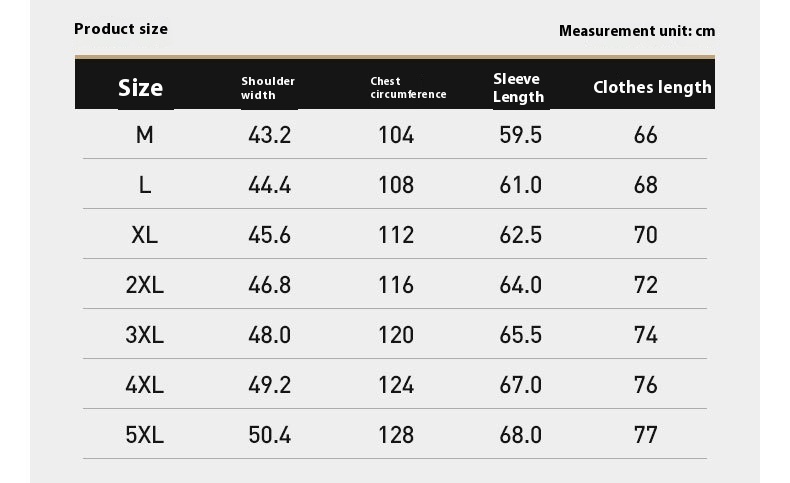Click clothes length value 77
This screenshot has width=790, height=483.
tap(645, 435)
